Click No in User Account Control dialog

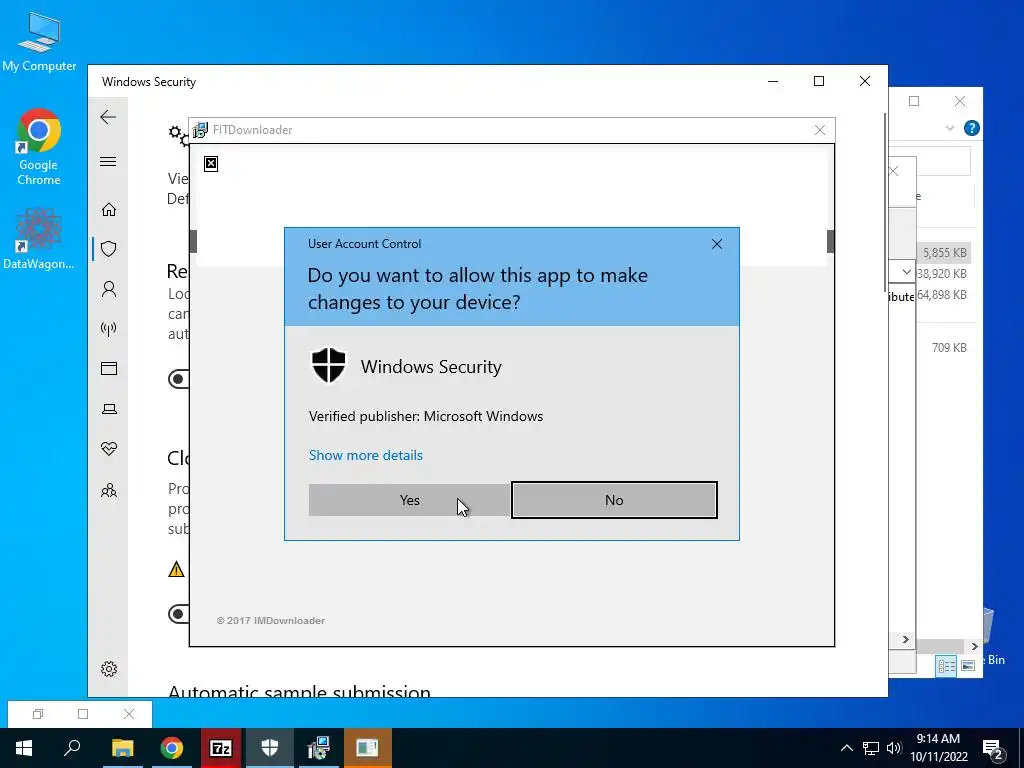click(614, 500)
